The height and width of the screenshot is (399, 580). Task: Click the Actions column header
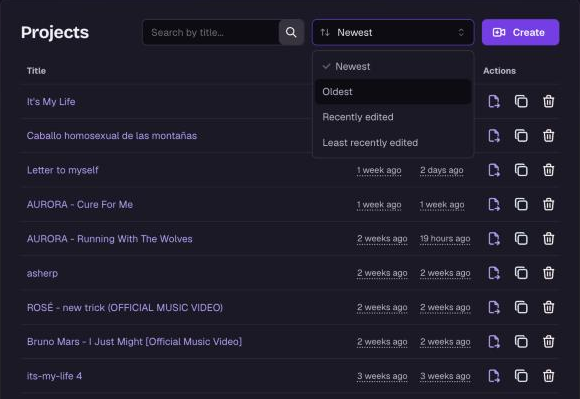point(499,71)
